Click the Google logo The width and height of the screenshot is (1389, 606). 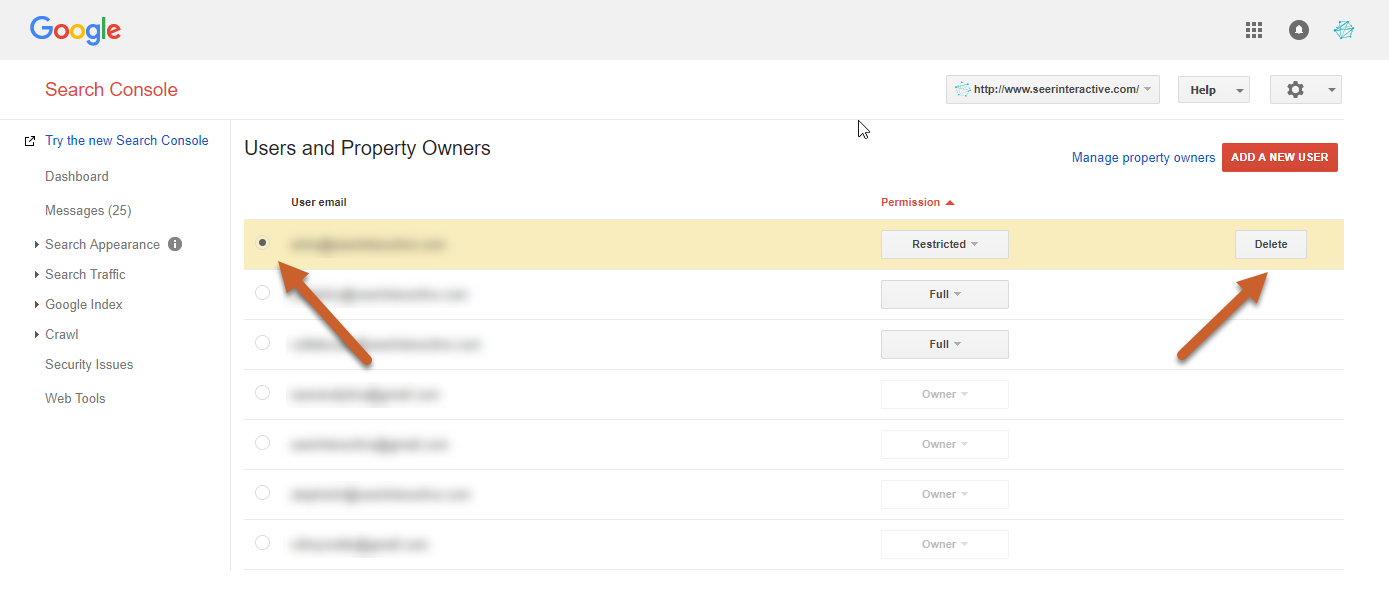(75, 30)
